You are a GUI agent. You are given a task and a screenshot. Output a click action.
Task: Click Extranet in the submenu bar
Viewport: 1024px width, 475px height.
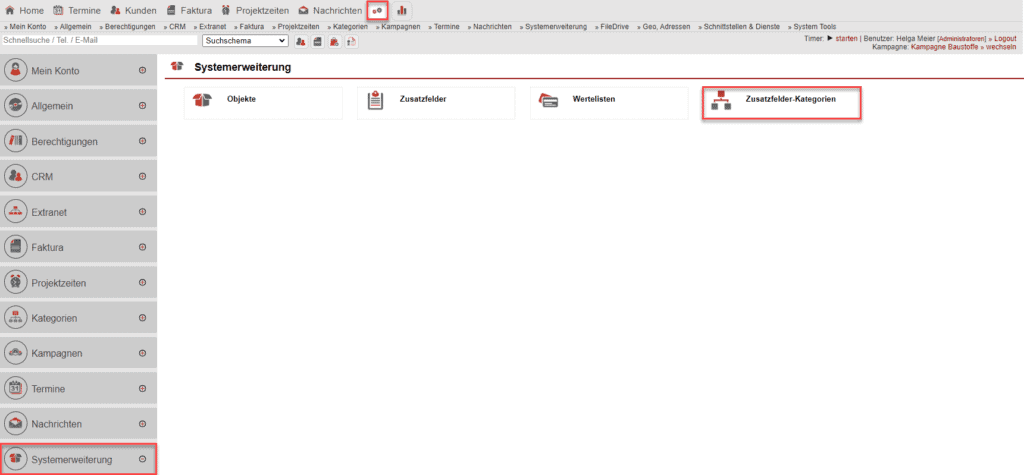210,27
